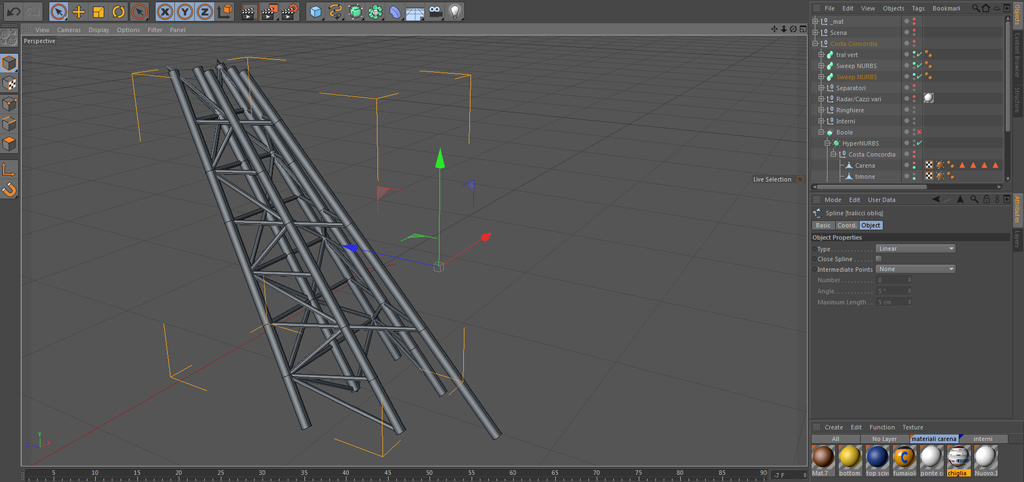Add a floor/environment object icon
This screenshot has width=1024, height=482.
pyautogui.click(x=415, y=11)
